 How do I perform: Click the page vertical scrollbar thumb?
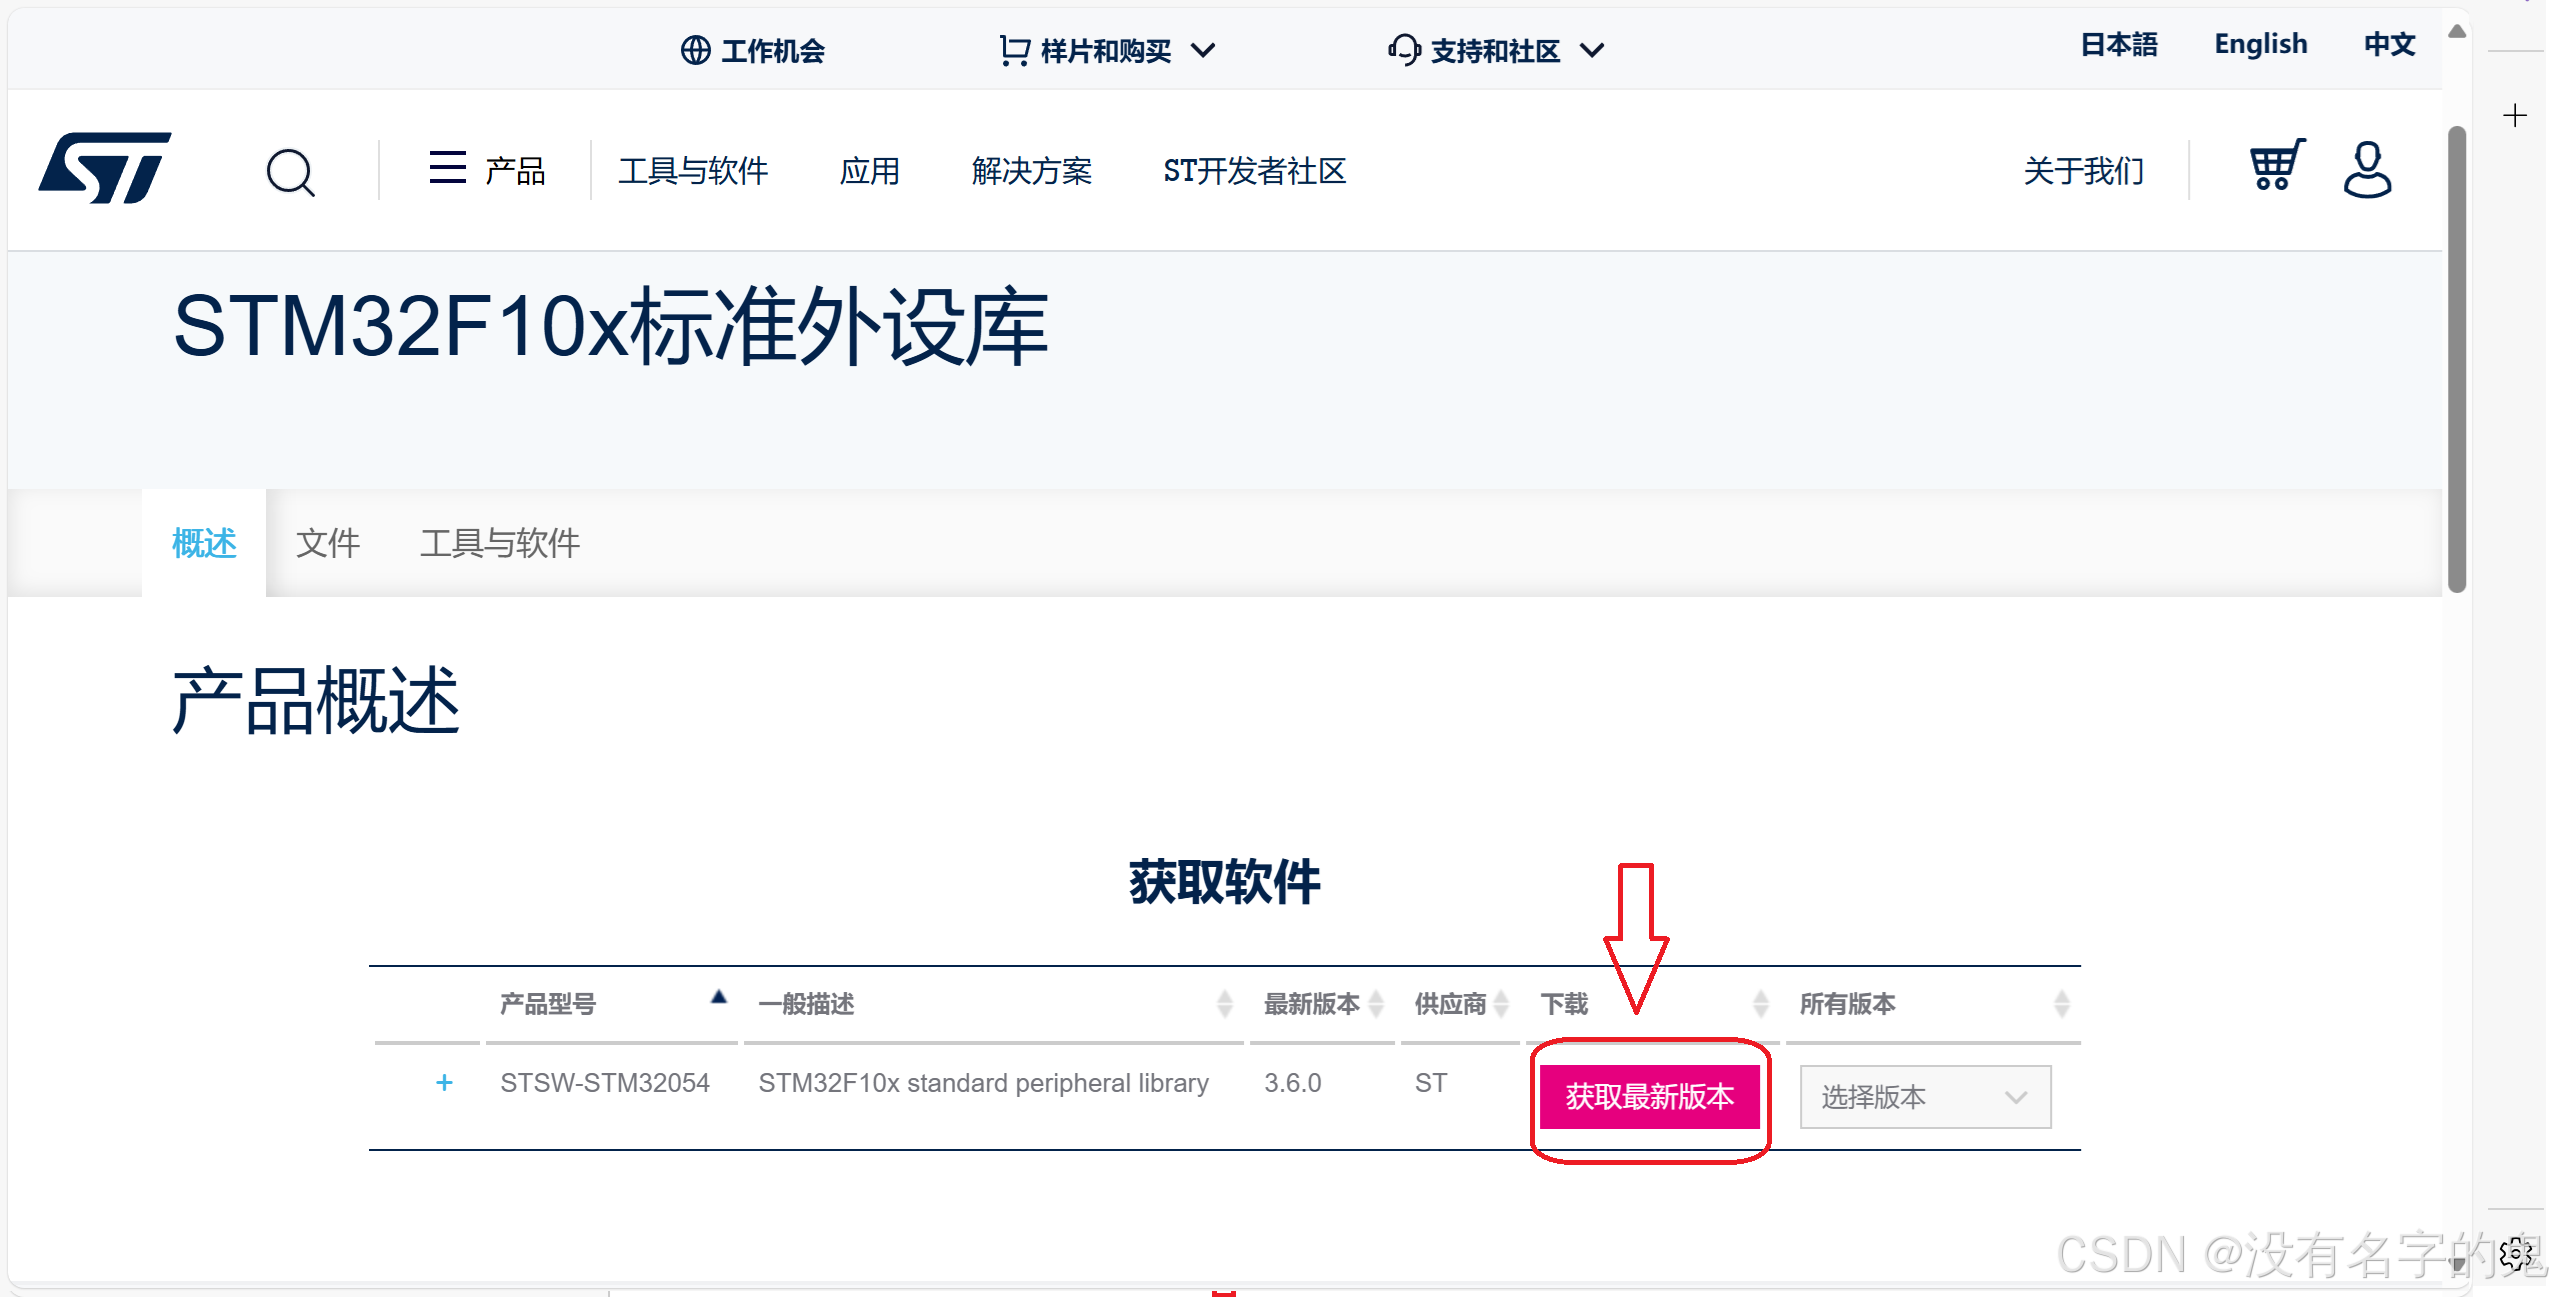(2456, 359)
